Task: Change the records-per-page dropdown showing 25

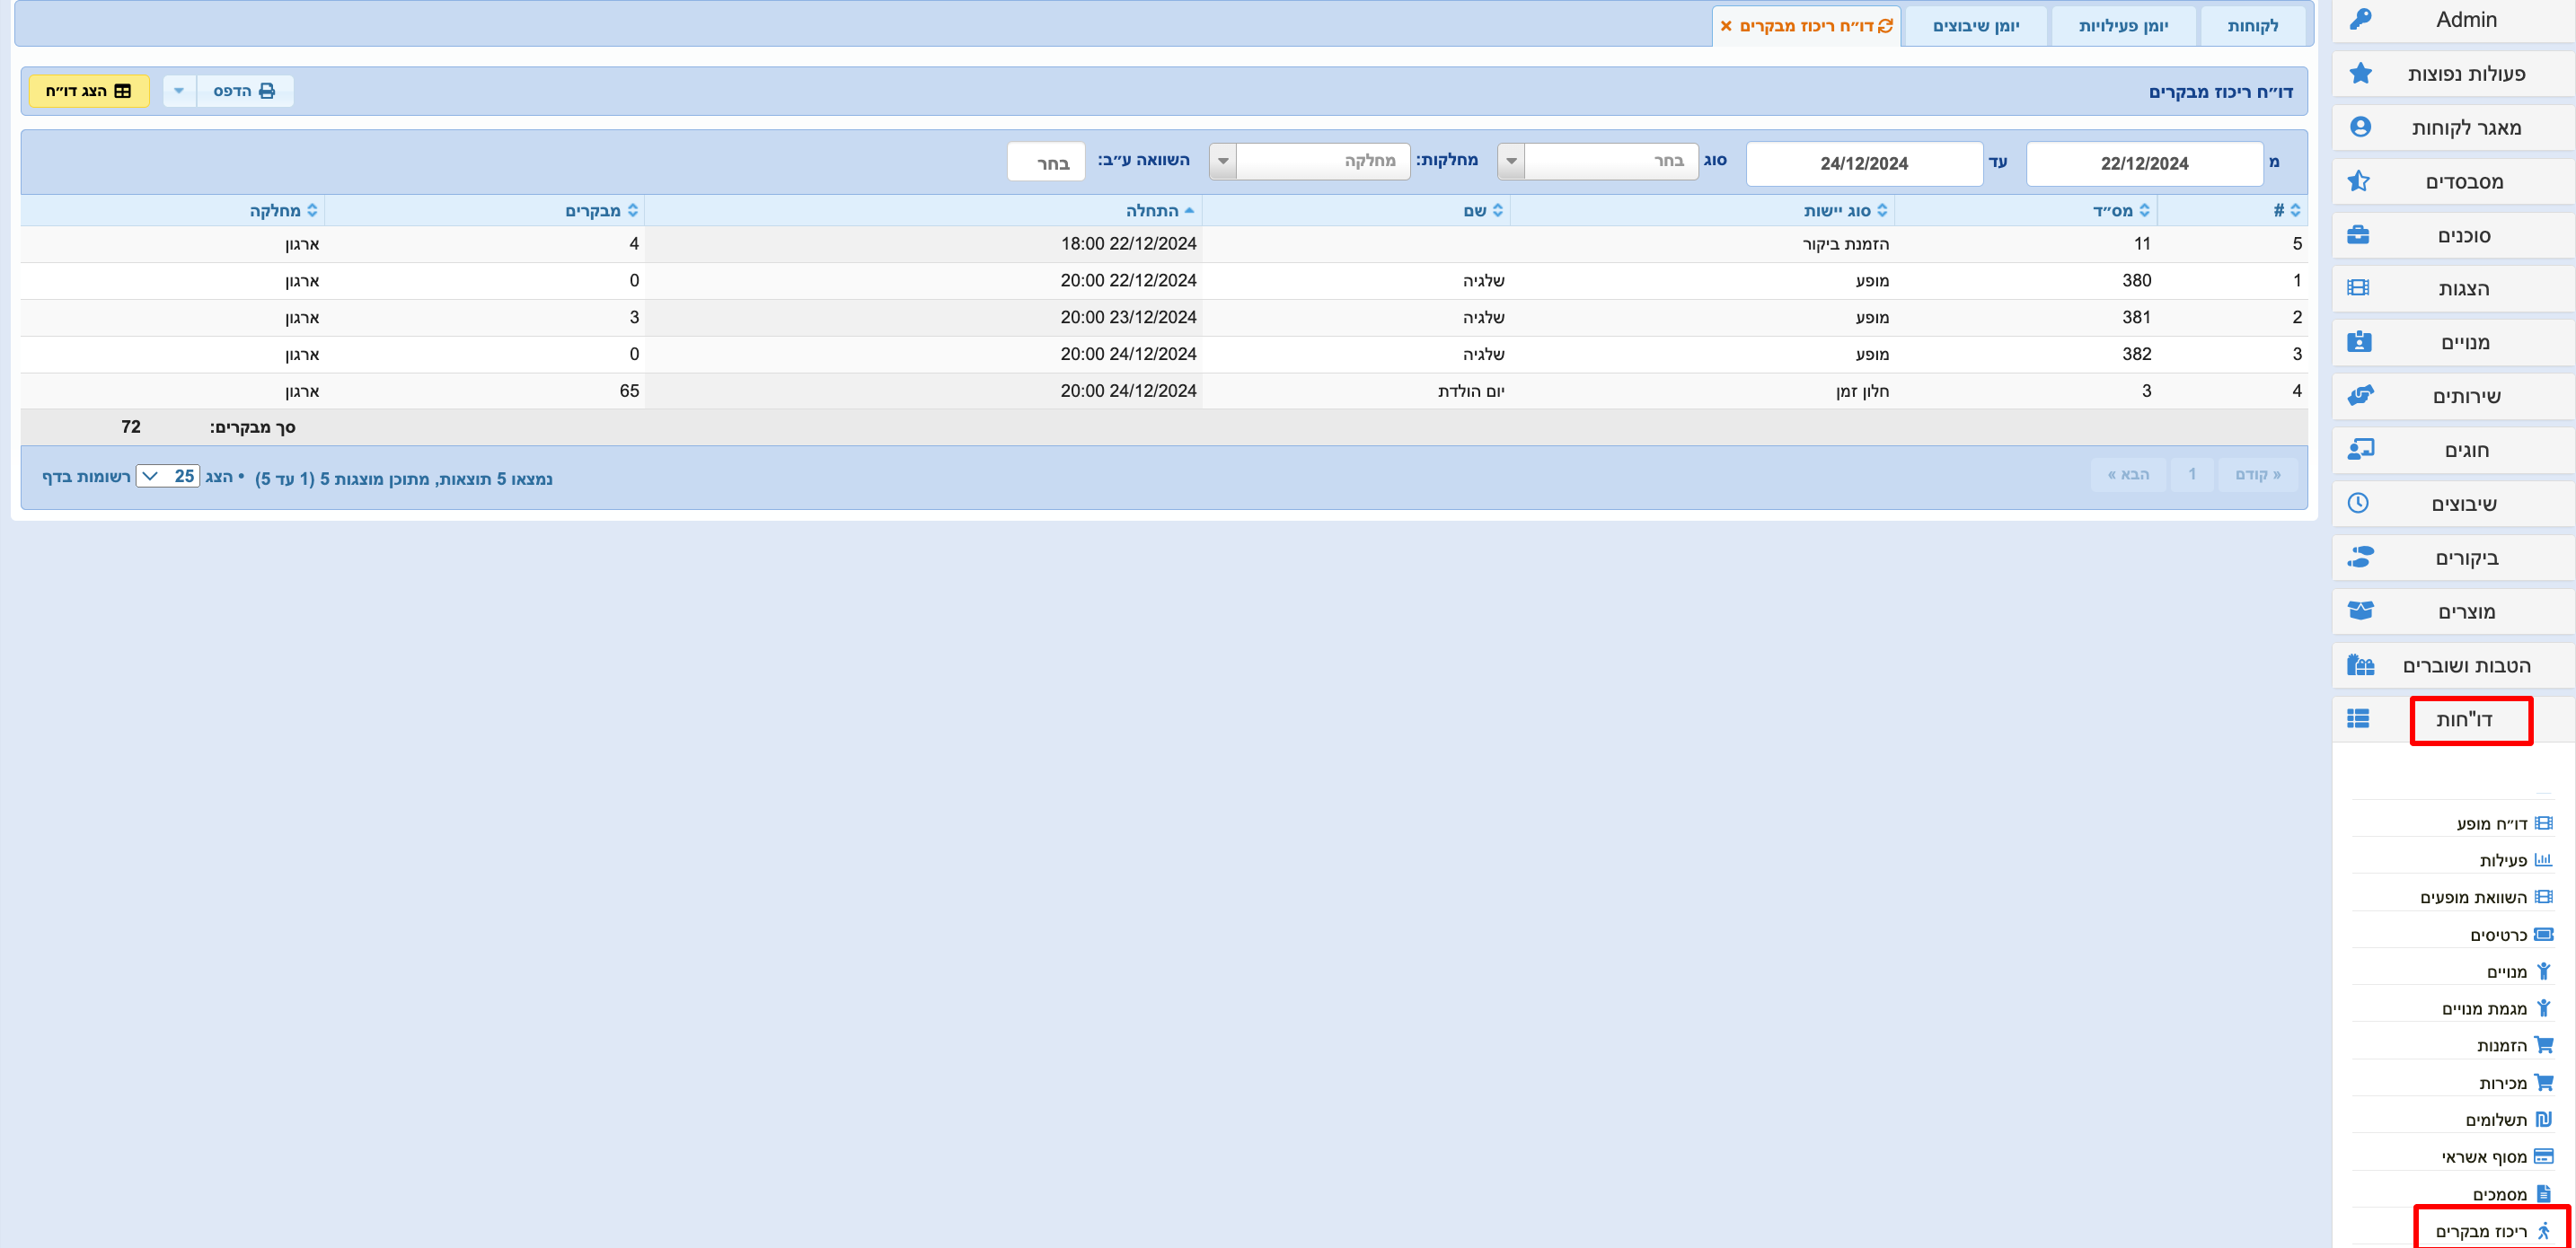Action: coord(168,476)
